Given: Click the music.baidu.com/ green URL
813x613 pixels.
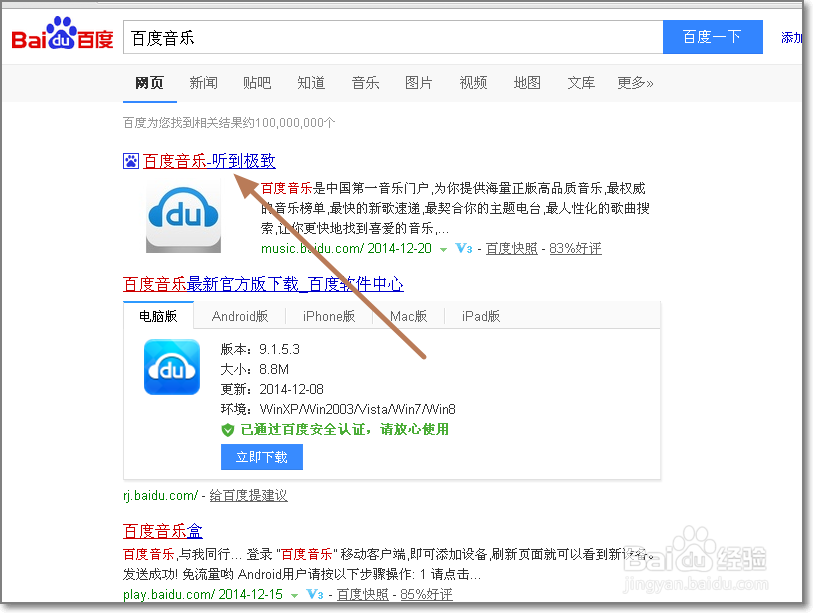Looking at the screenshot, I should pyautogui.click(x=312, y=249).
